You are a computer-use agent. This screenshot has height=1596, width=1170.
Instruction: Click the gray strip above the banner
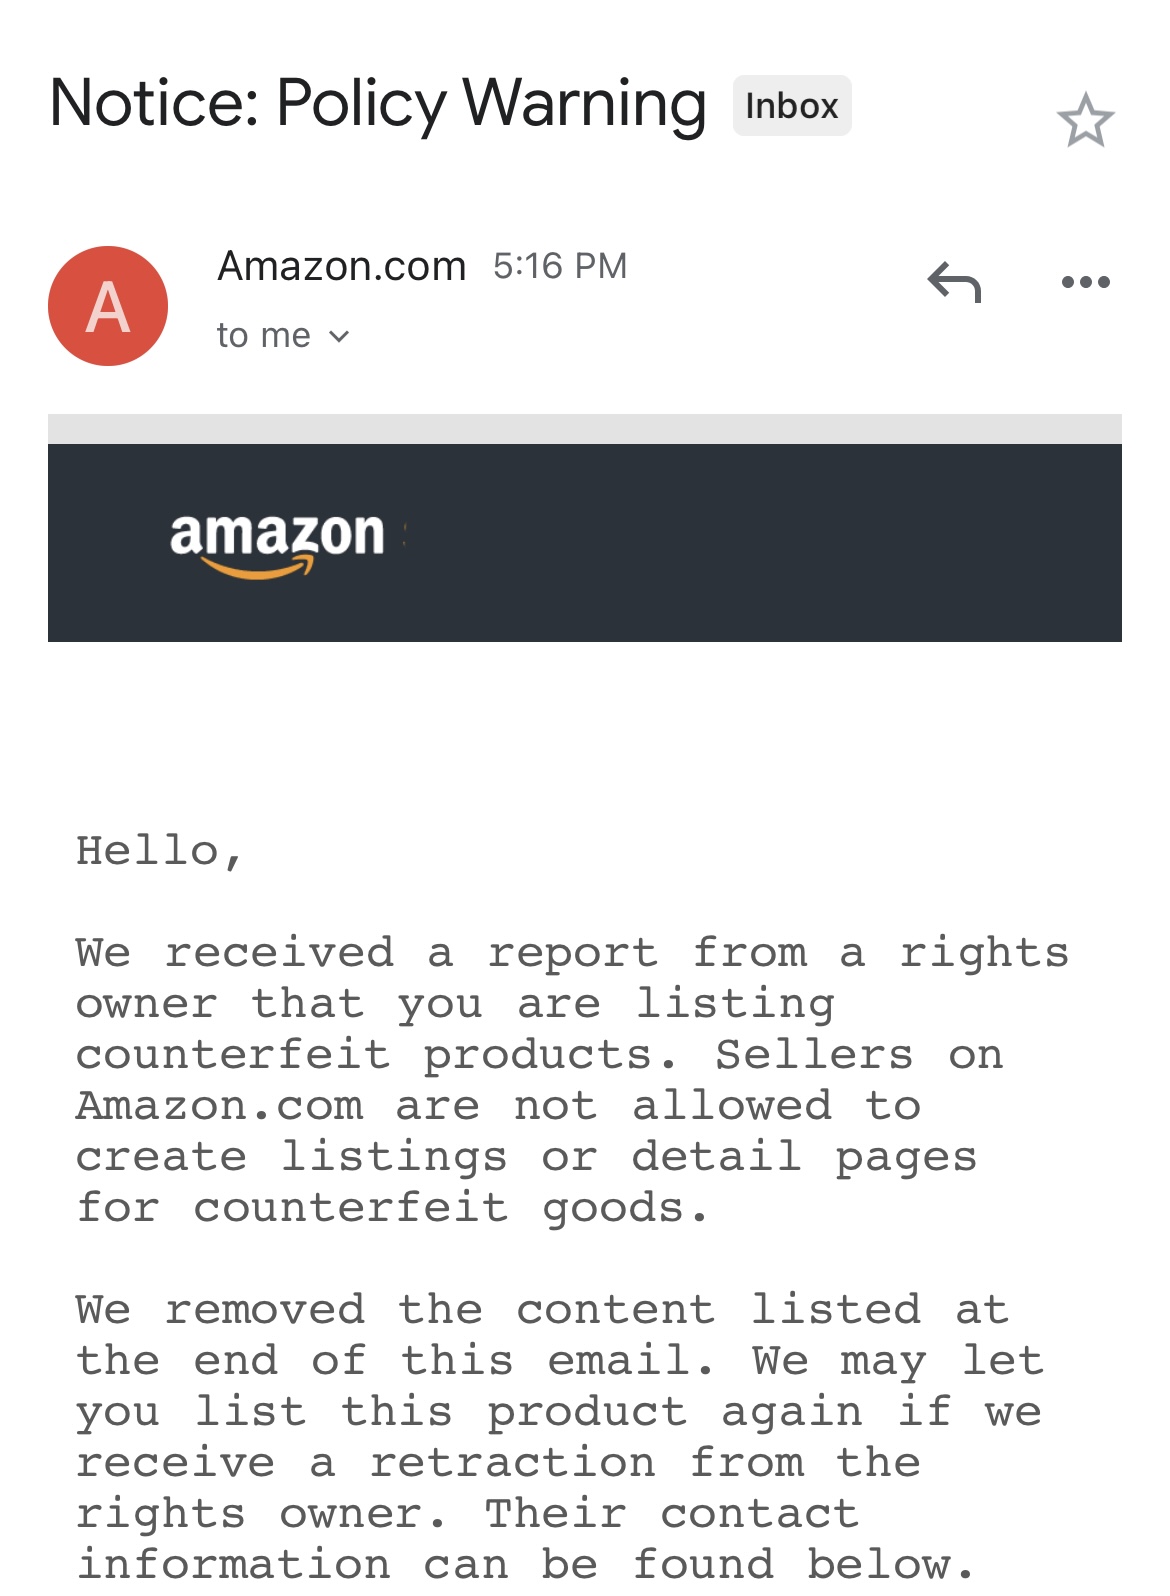coord(585,429)
